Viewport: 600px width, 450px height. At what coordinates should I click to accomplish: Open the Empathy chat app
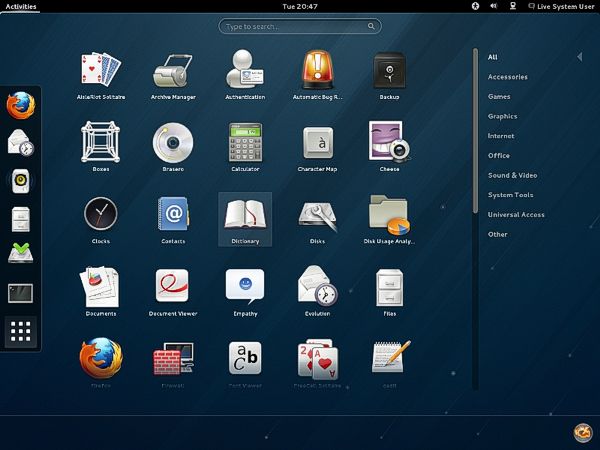click(x=245, y=292)
